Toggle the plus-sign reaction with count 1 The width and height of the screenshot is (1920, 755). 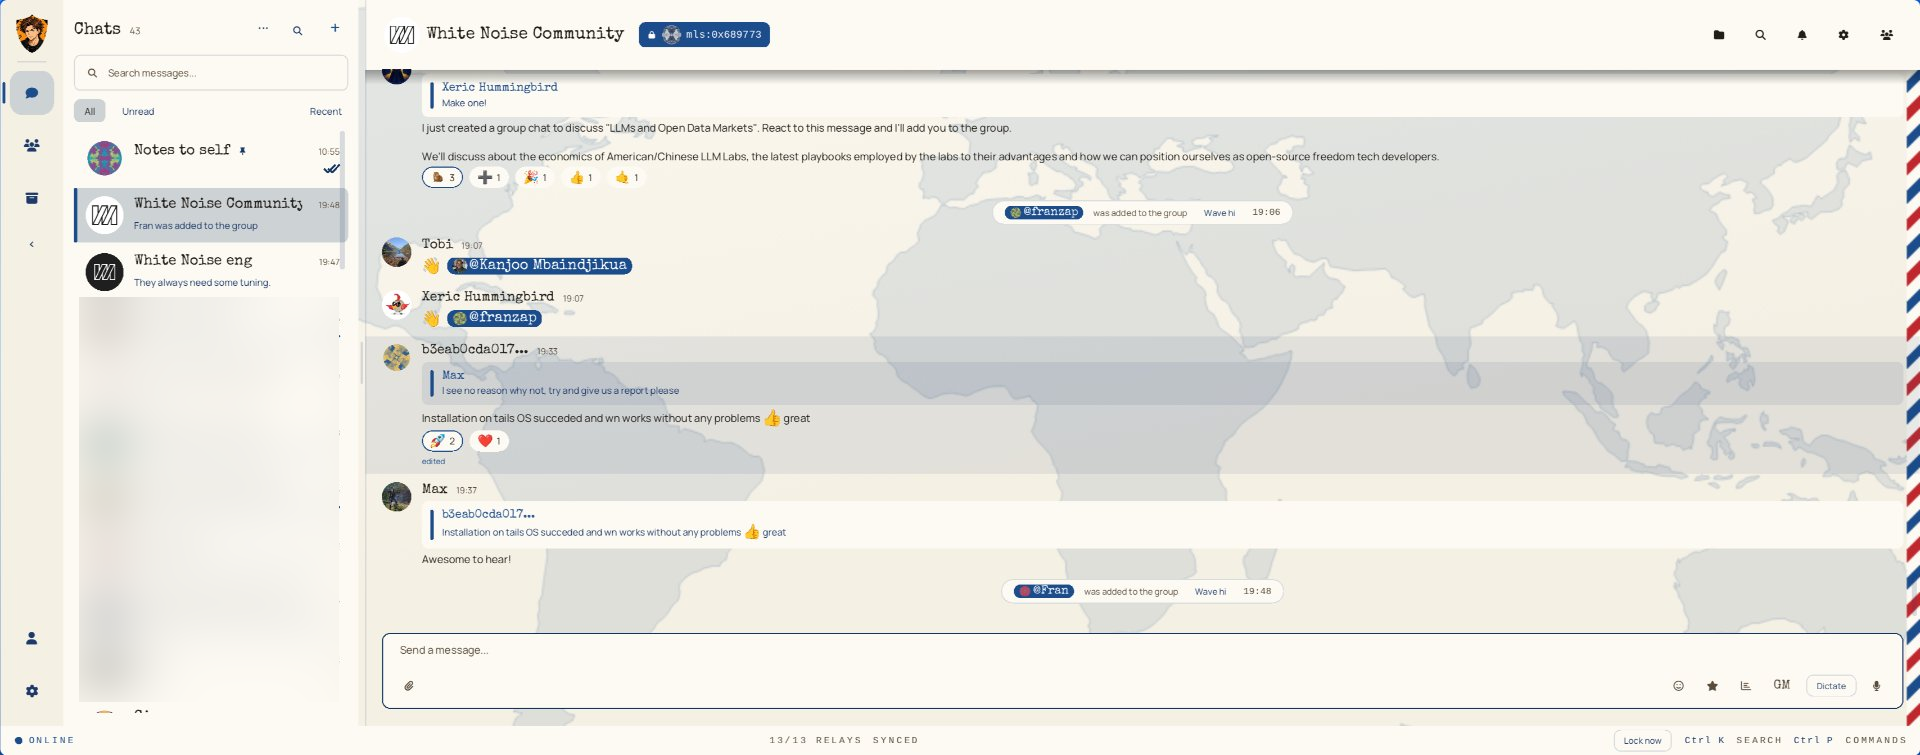[489, 178]
